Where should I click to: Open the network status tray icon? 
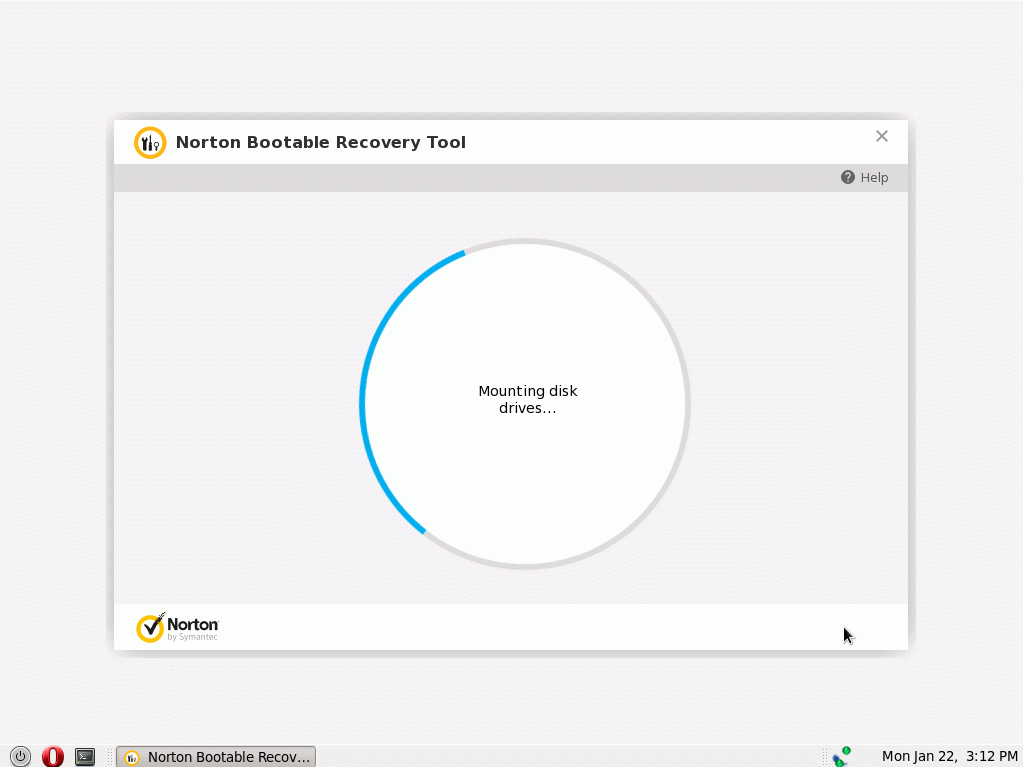click(x=842, y=757)
